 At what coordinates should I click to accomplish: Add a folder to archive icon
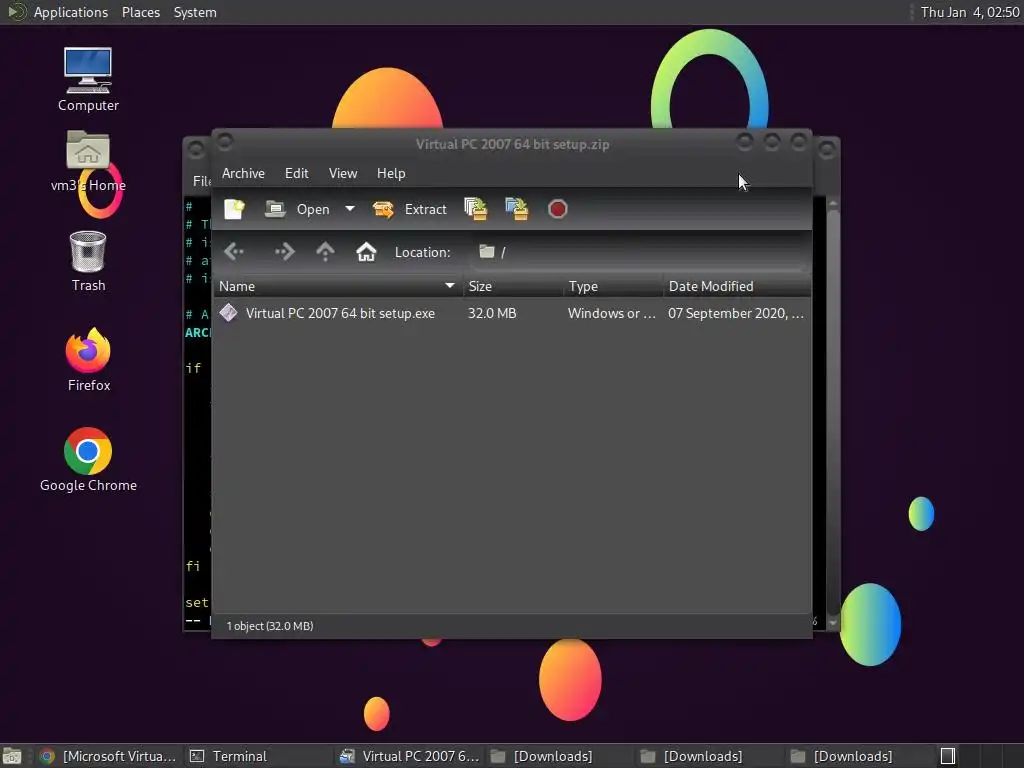coord(517,209)
